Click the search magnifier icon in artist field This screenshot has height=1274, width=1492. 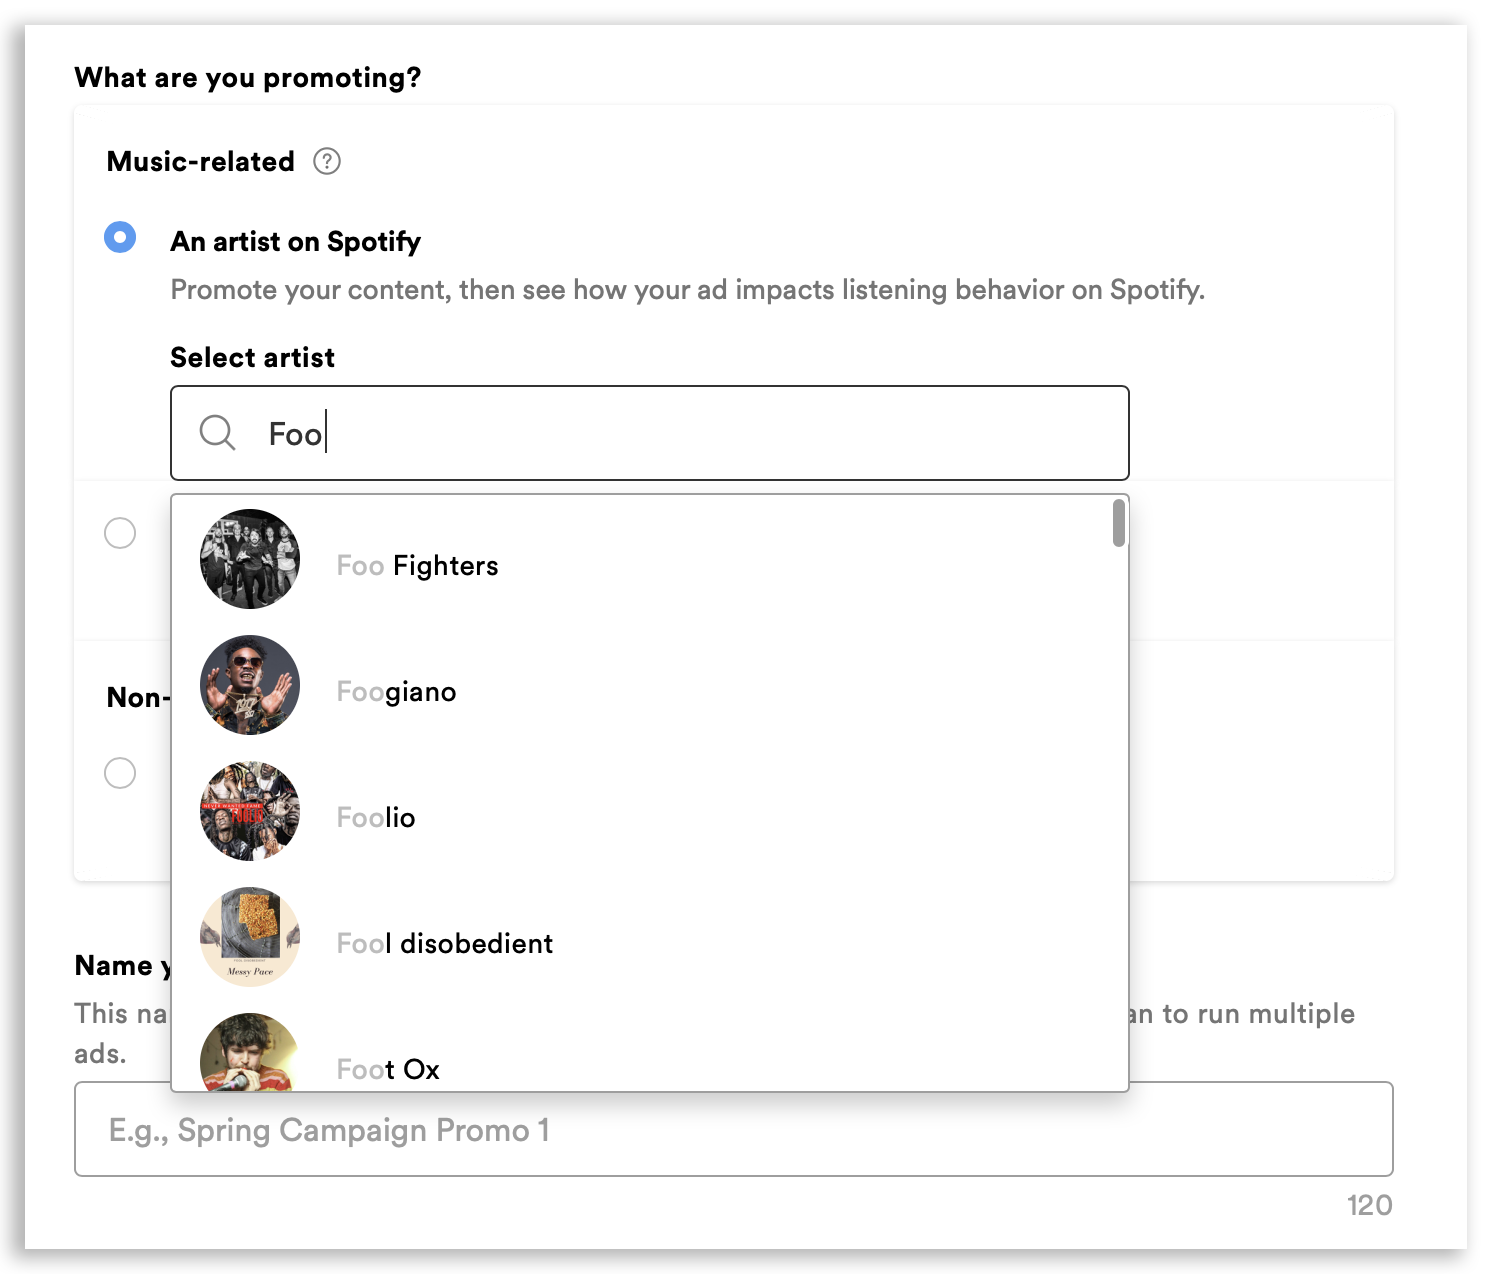pos(217,433)
